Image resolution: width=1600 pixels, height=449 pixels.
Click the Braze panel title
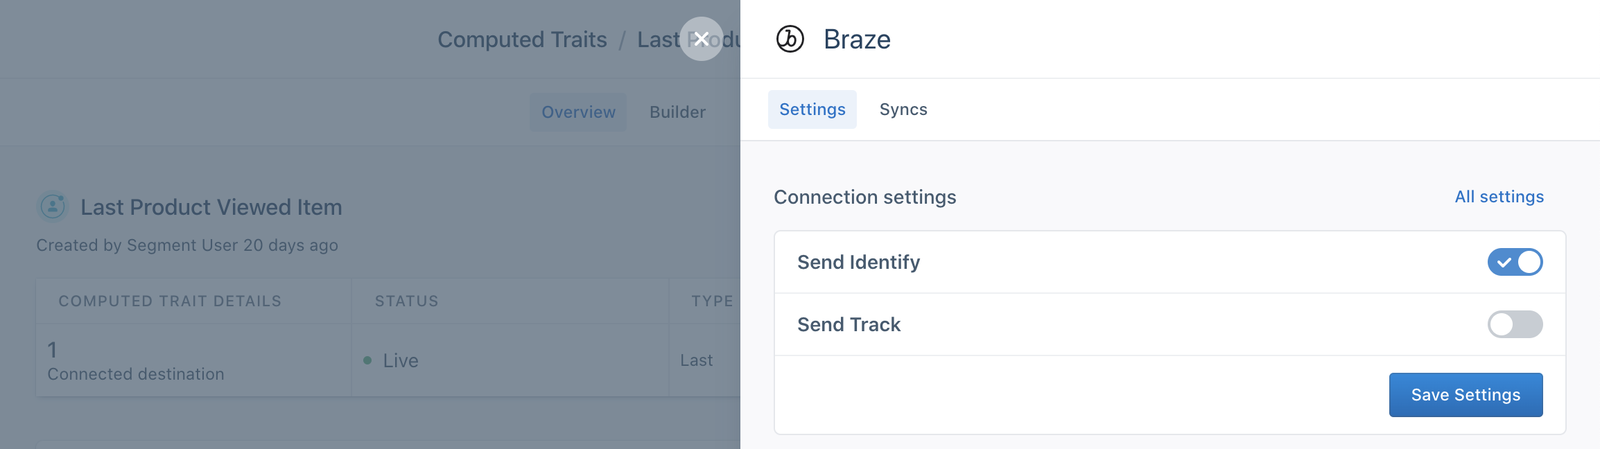(x=857, y=40)
